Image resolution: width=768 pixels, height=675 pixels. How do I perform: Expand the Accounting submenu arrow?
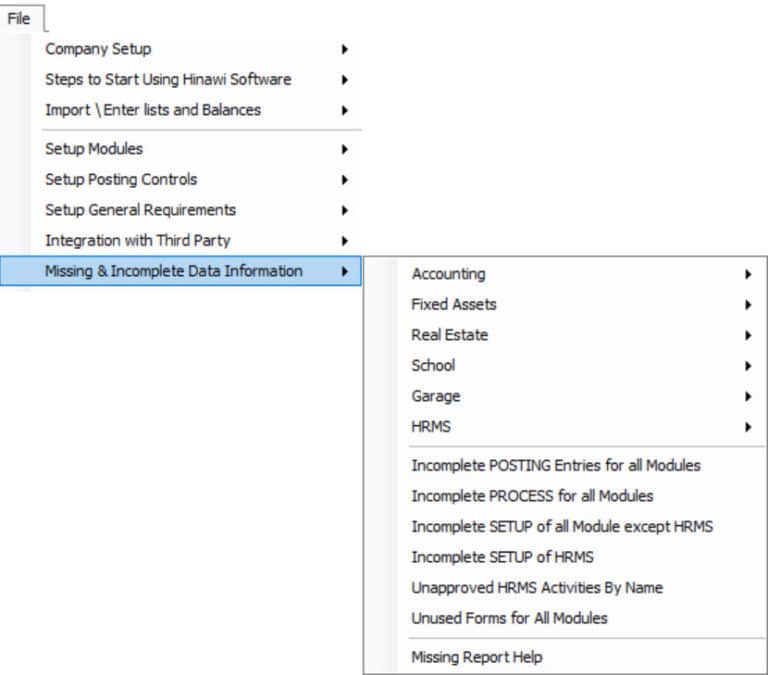pos(748,274)
